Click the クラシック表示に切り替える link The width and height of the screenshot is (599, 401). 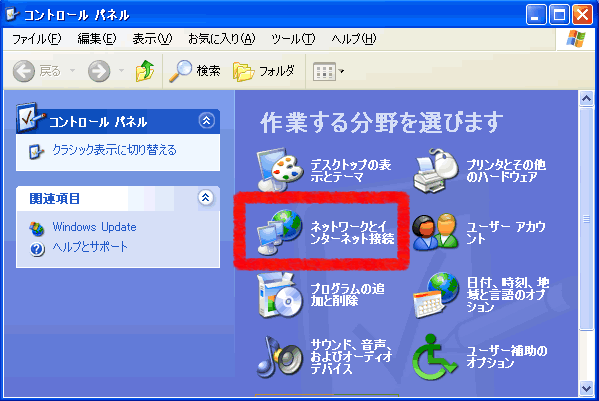114,150
